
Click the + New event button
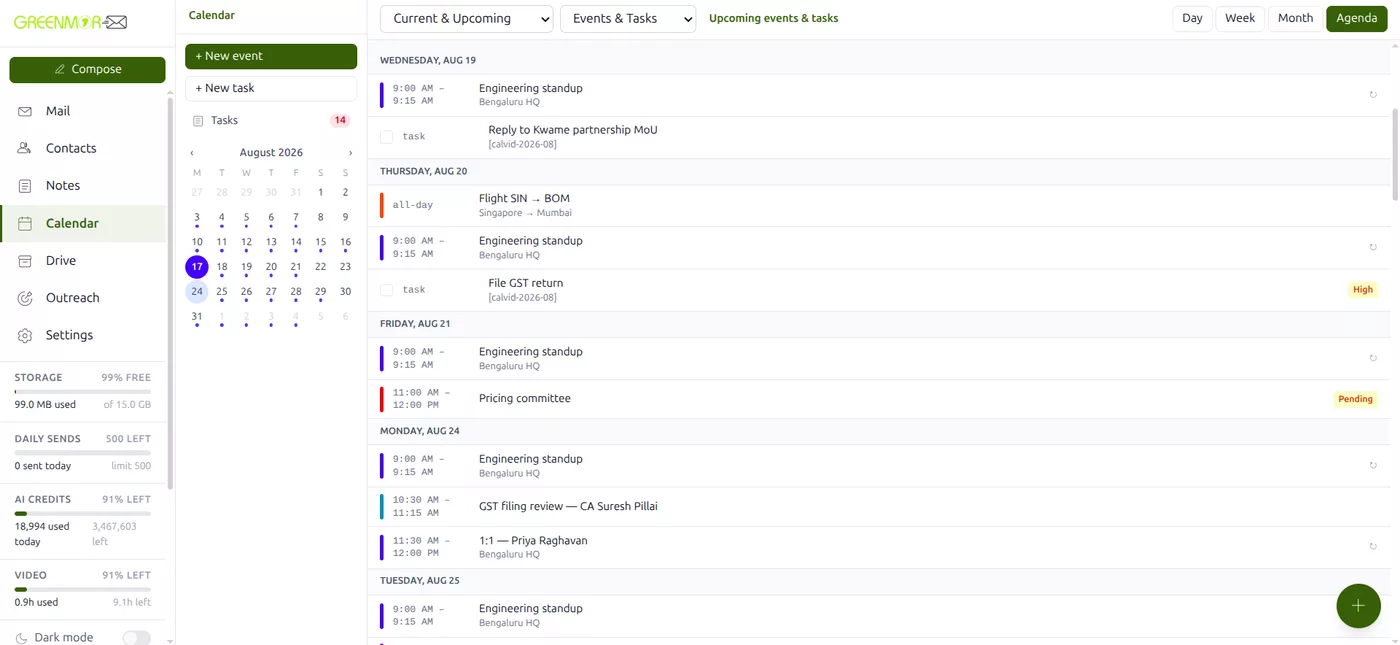pos(271,56)
